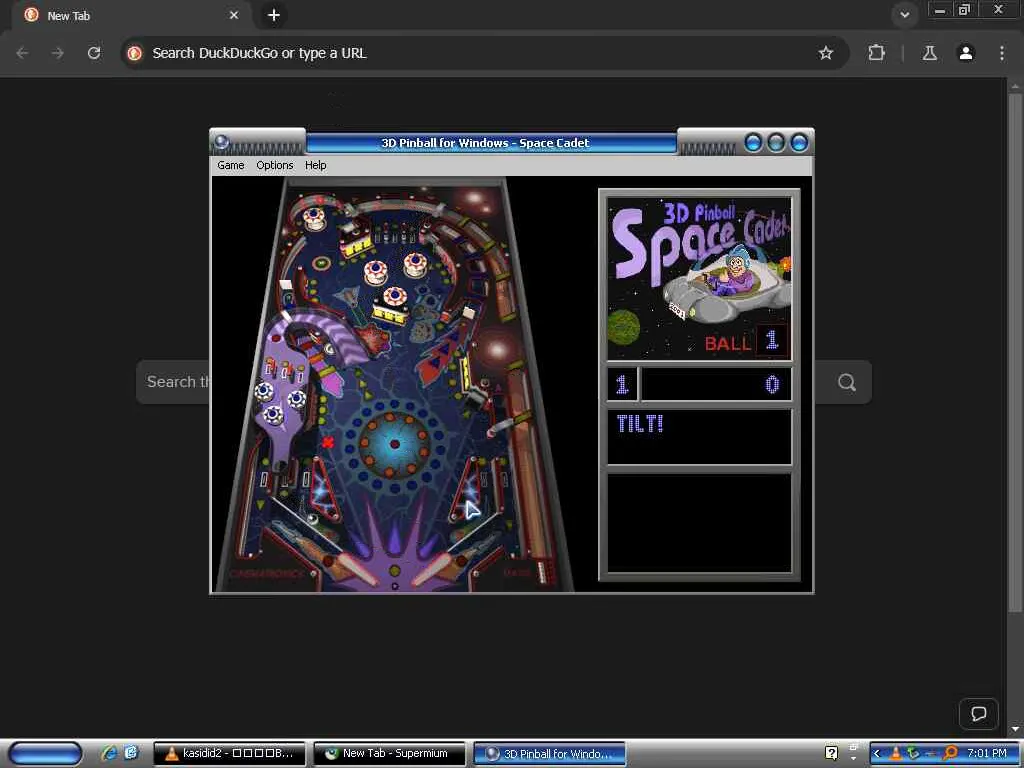Viewport: 1024px width, 768px height.
Task: Open the Labs flask icon
Action: click(x=929, y=53)
